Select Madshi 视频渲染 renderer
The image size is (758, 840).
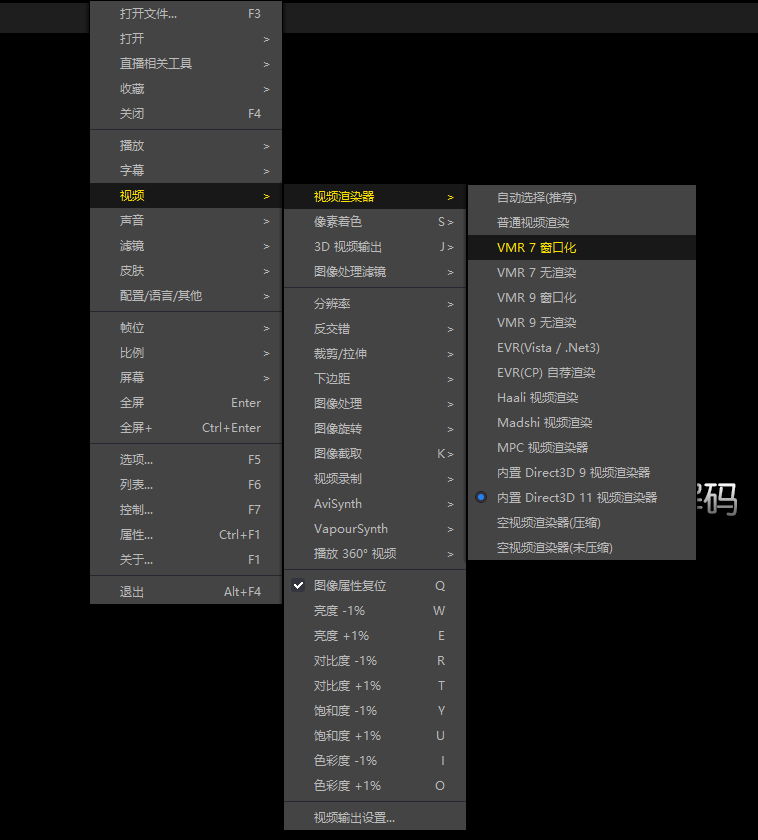[544, 423]
